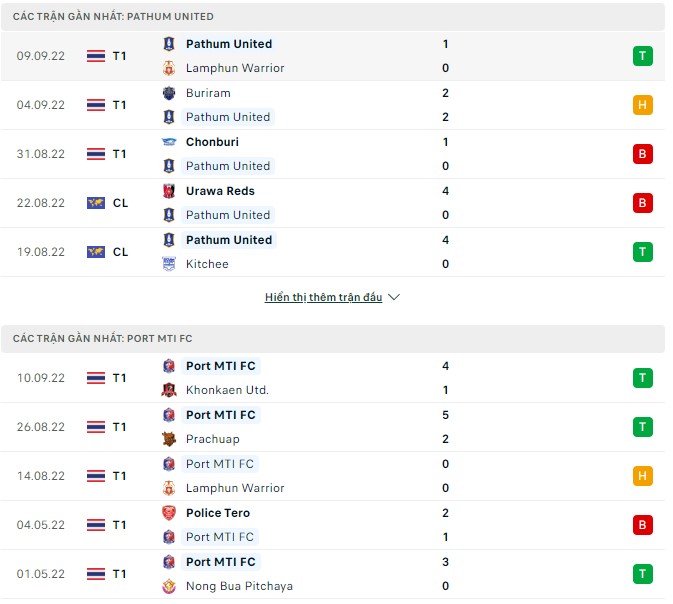This screenshot has width=673, height=604.
Task: Click the Thailand flag T1 label on 04.09.22
Action: [x=107, y=105]
